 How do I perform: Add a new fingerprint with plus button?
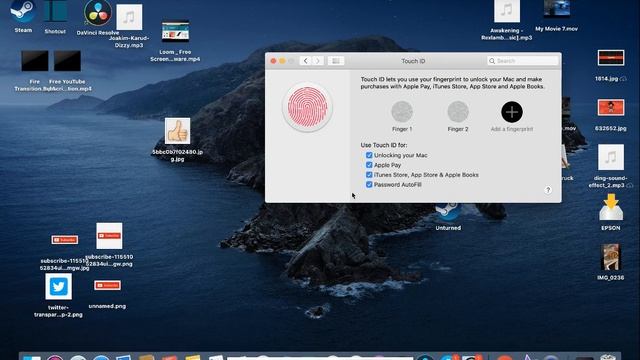click(x=512, y=112)
